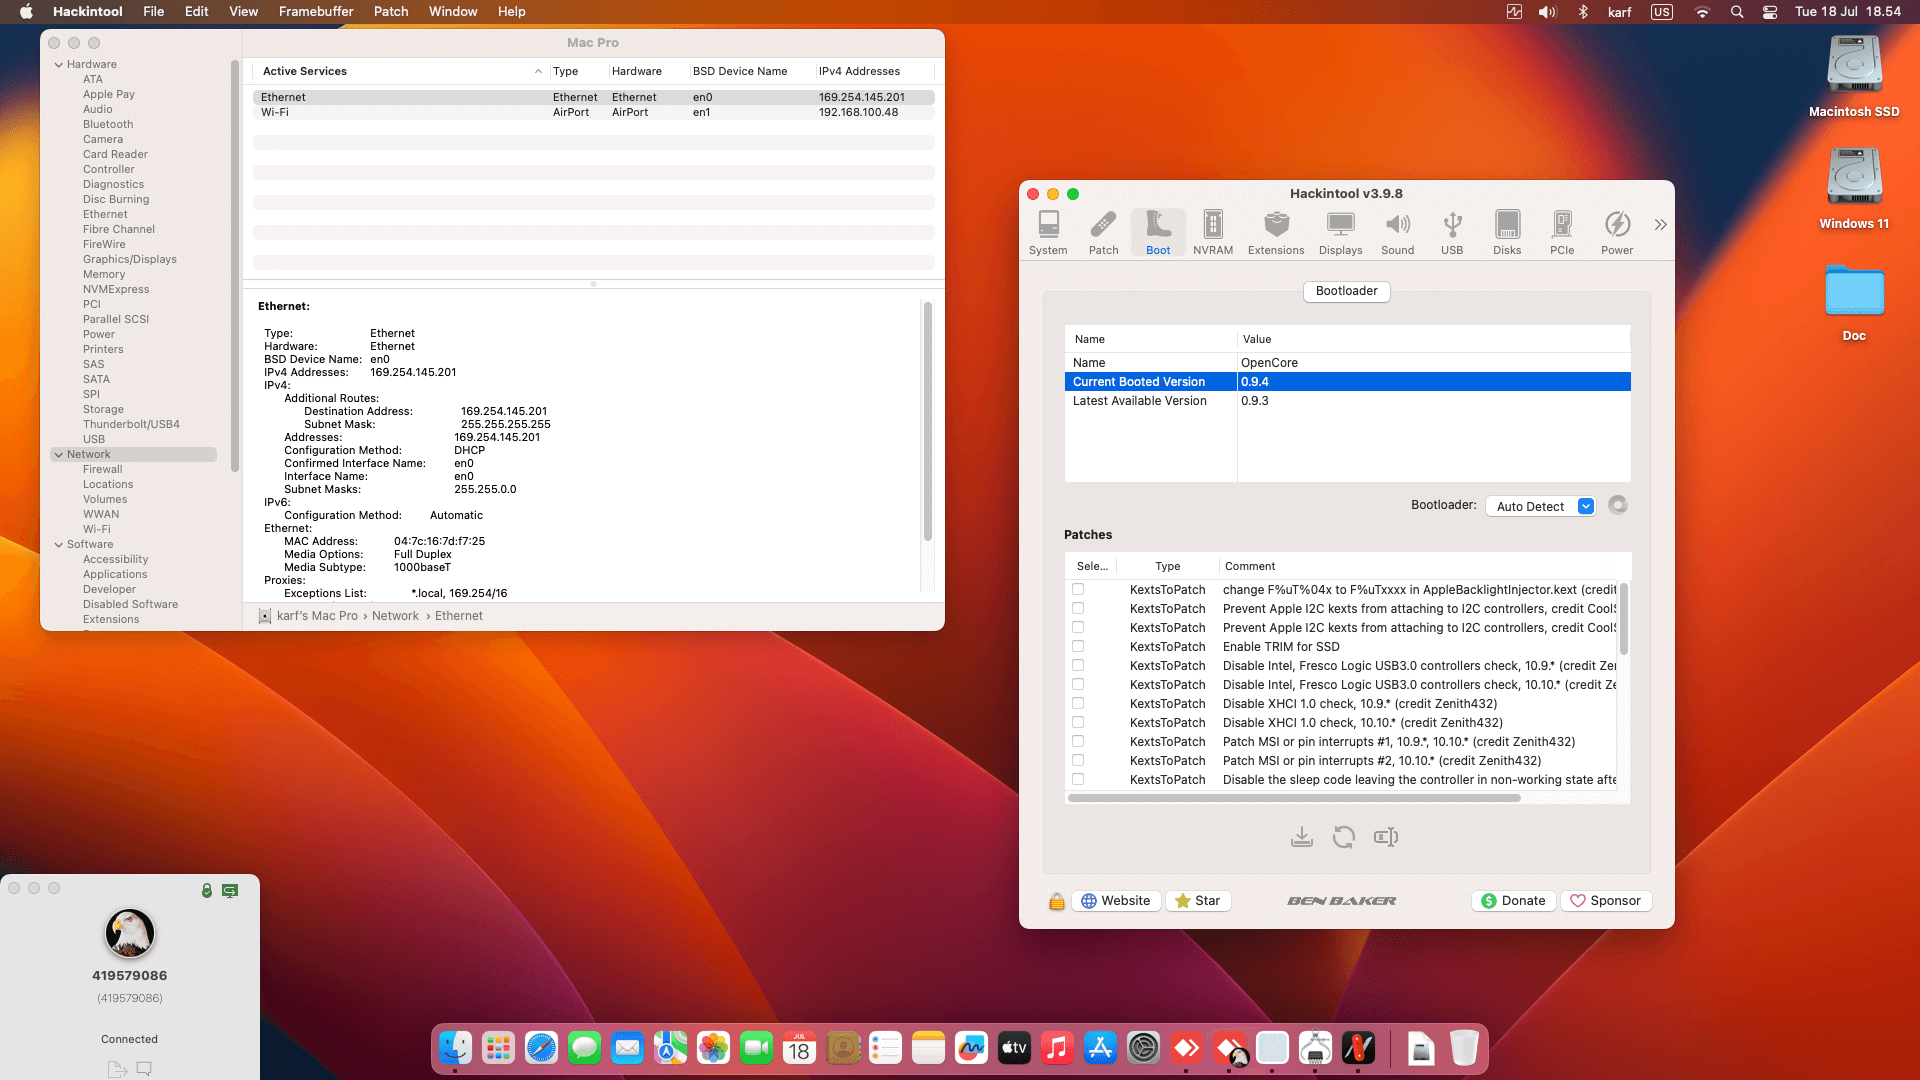Check the Enable TRIM for SSD patch

click(1078, 646)
